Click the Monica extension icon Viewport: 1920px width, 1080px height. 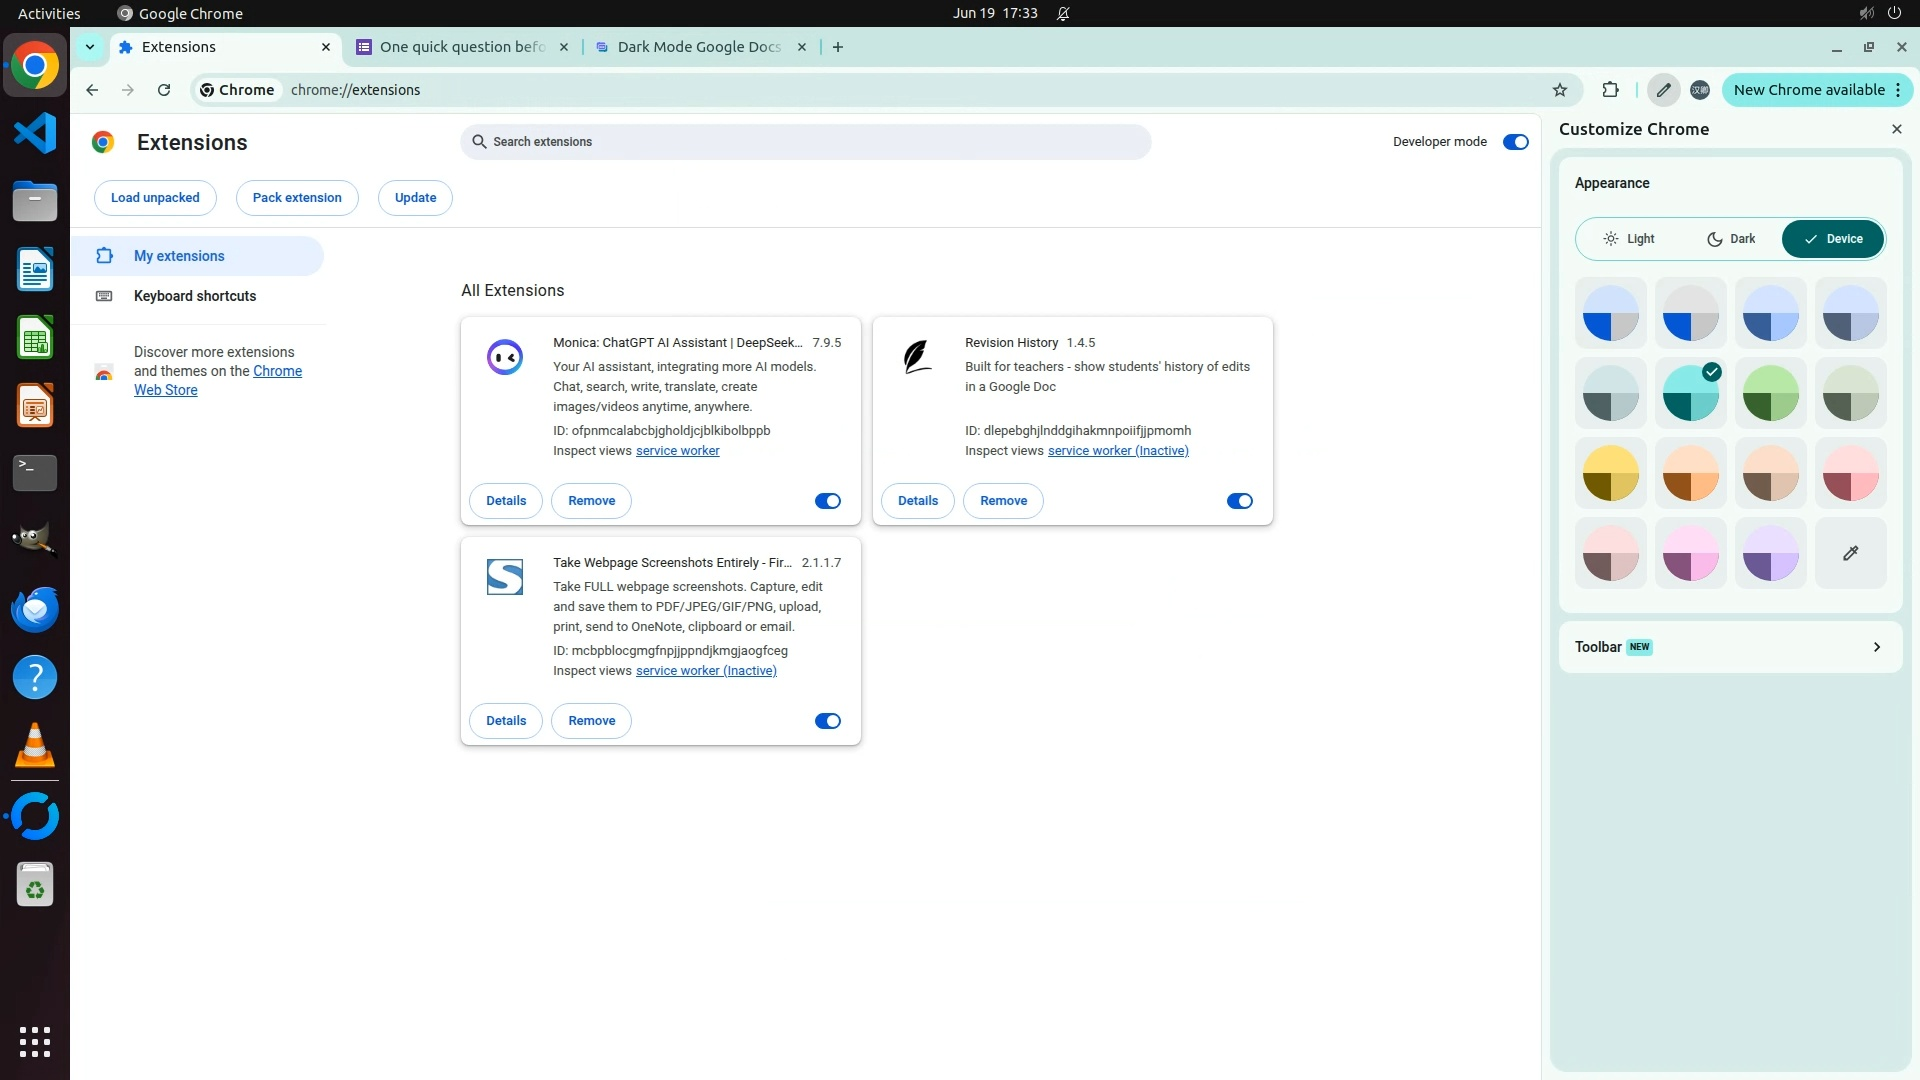pos(504,357)
